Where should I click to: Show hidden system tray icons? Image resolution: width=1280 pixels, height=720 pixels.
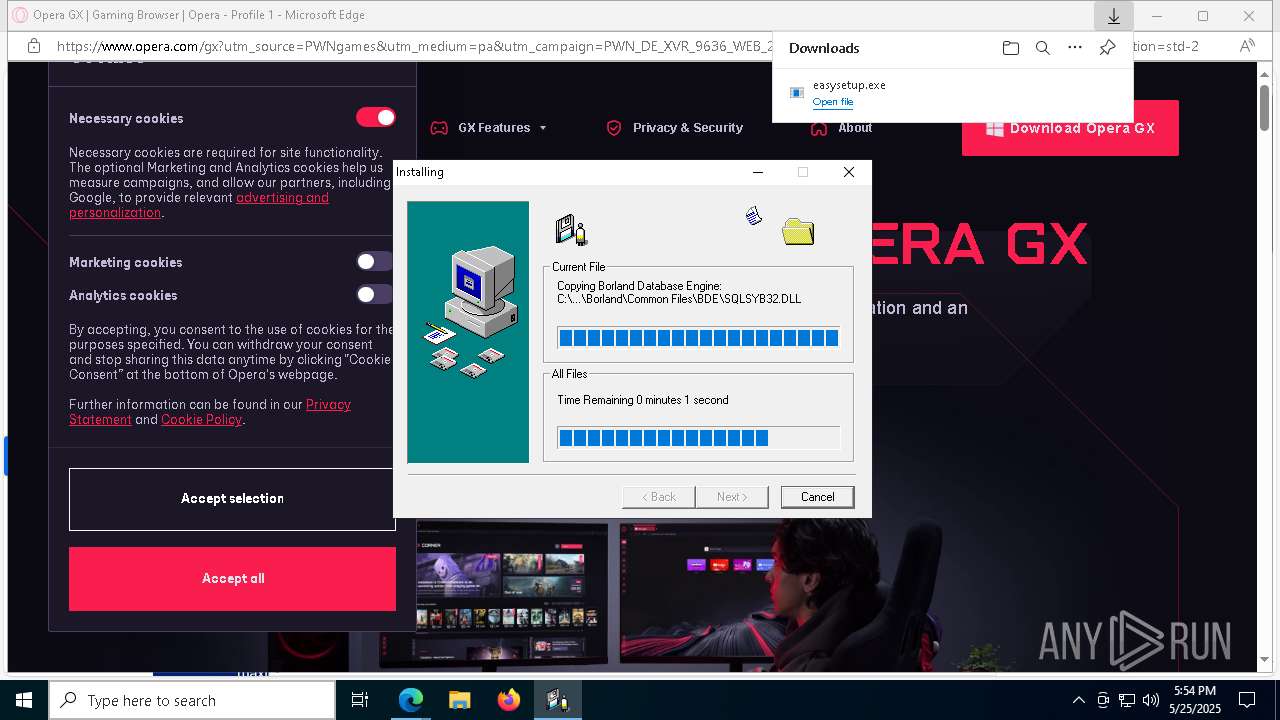click(1078, 700)
